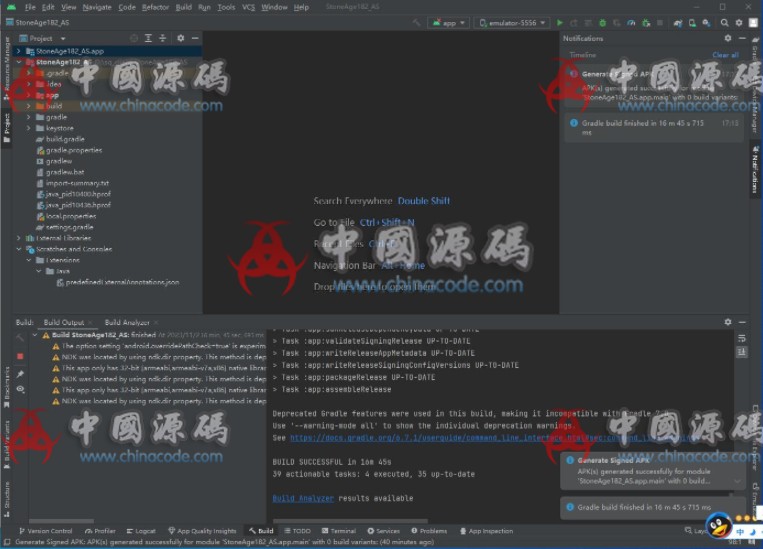
Task: Click the red Stop build icon
Action: tap(20, 356)
